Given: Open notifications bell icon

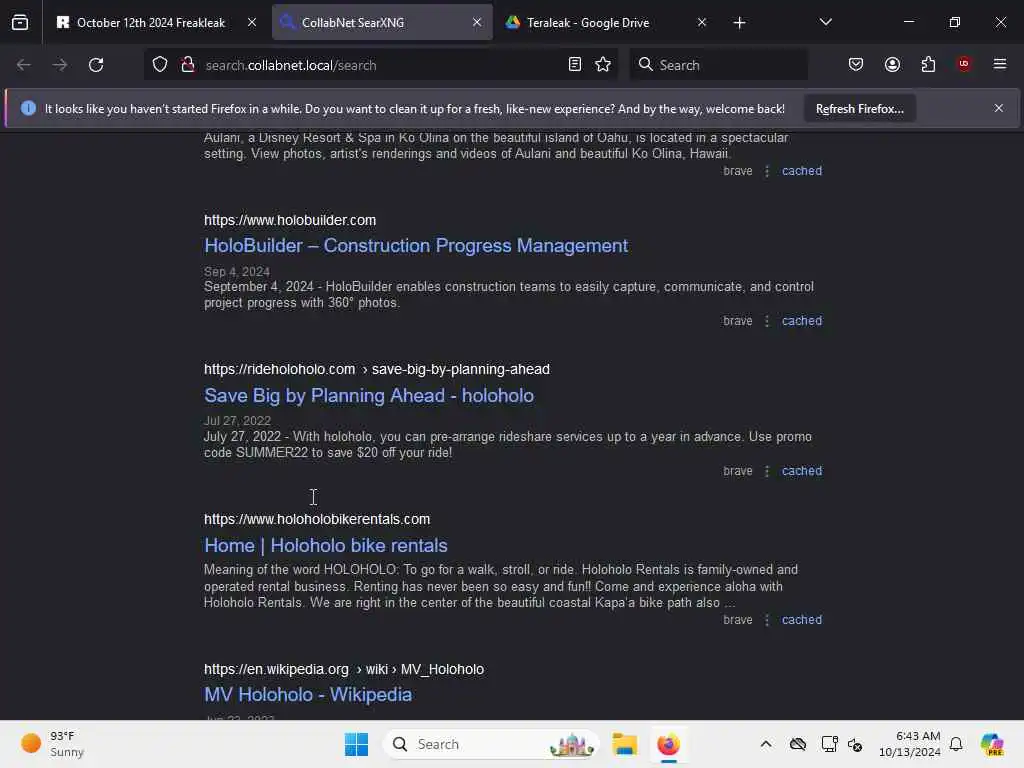Looking at the screenshot, I should pyautogui.click(x=956, y=744).
